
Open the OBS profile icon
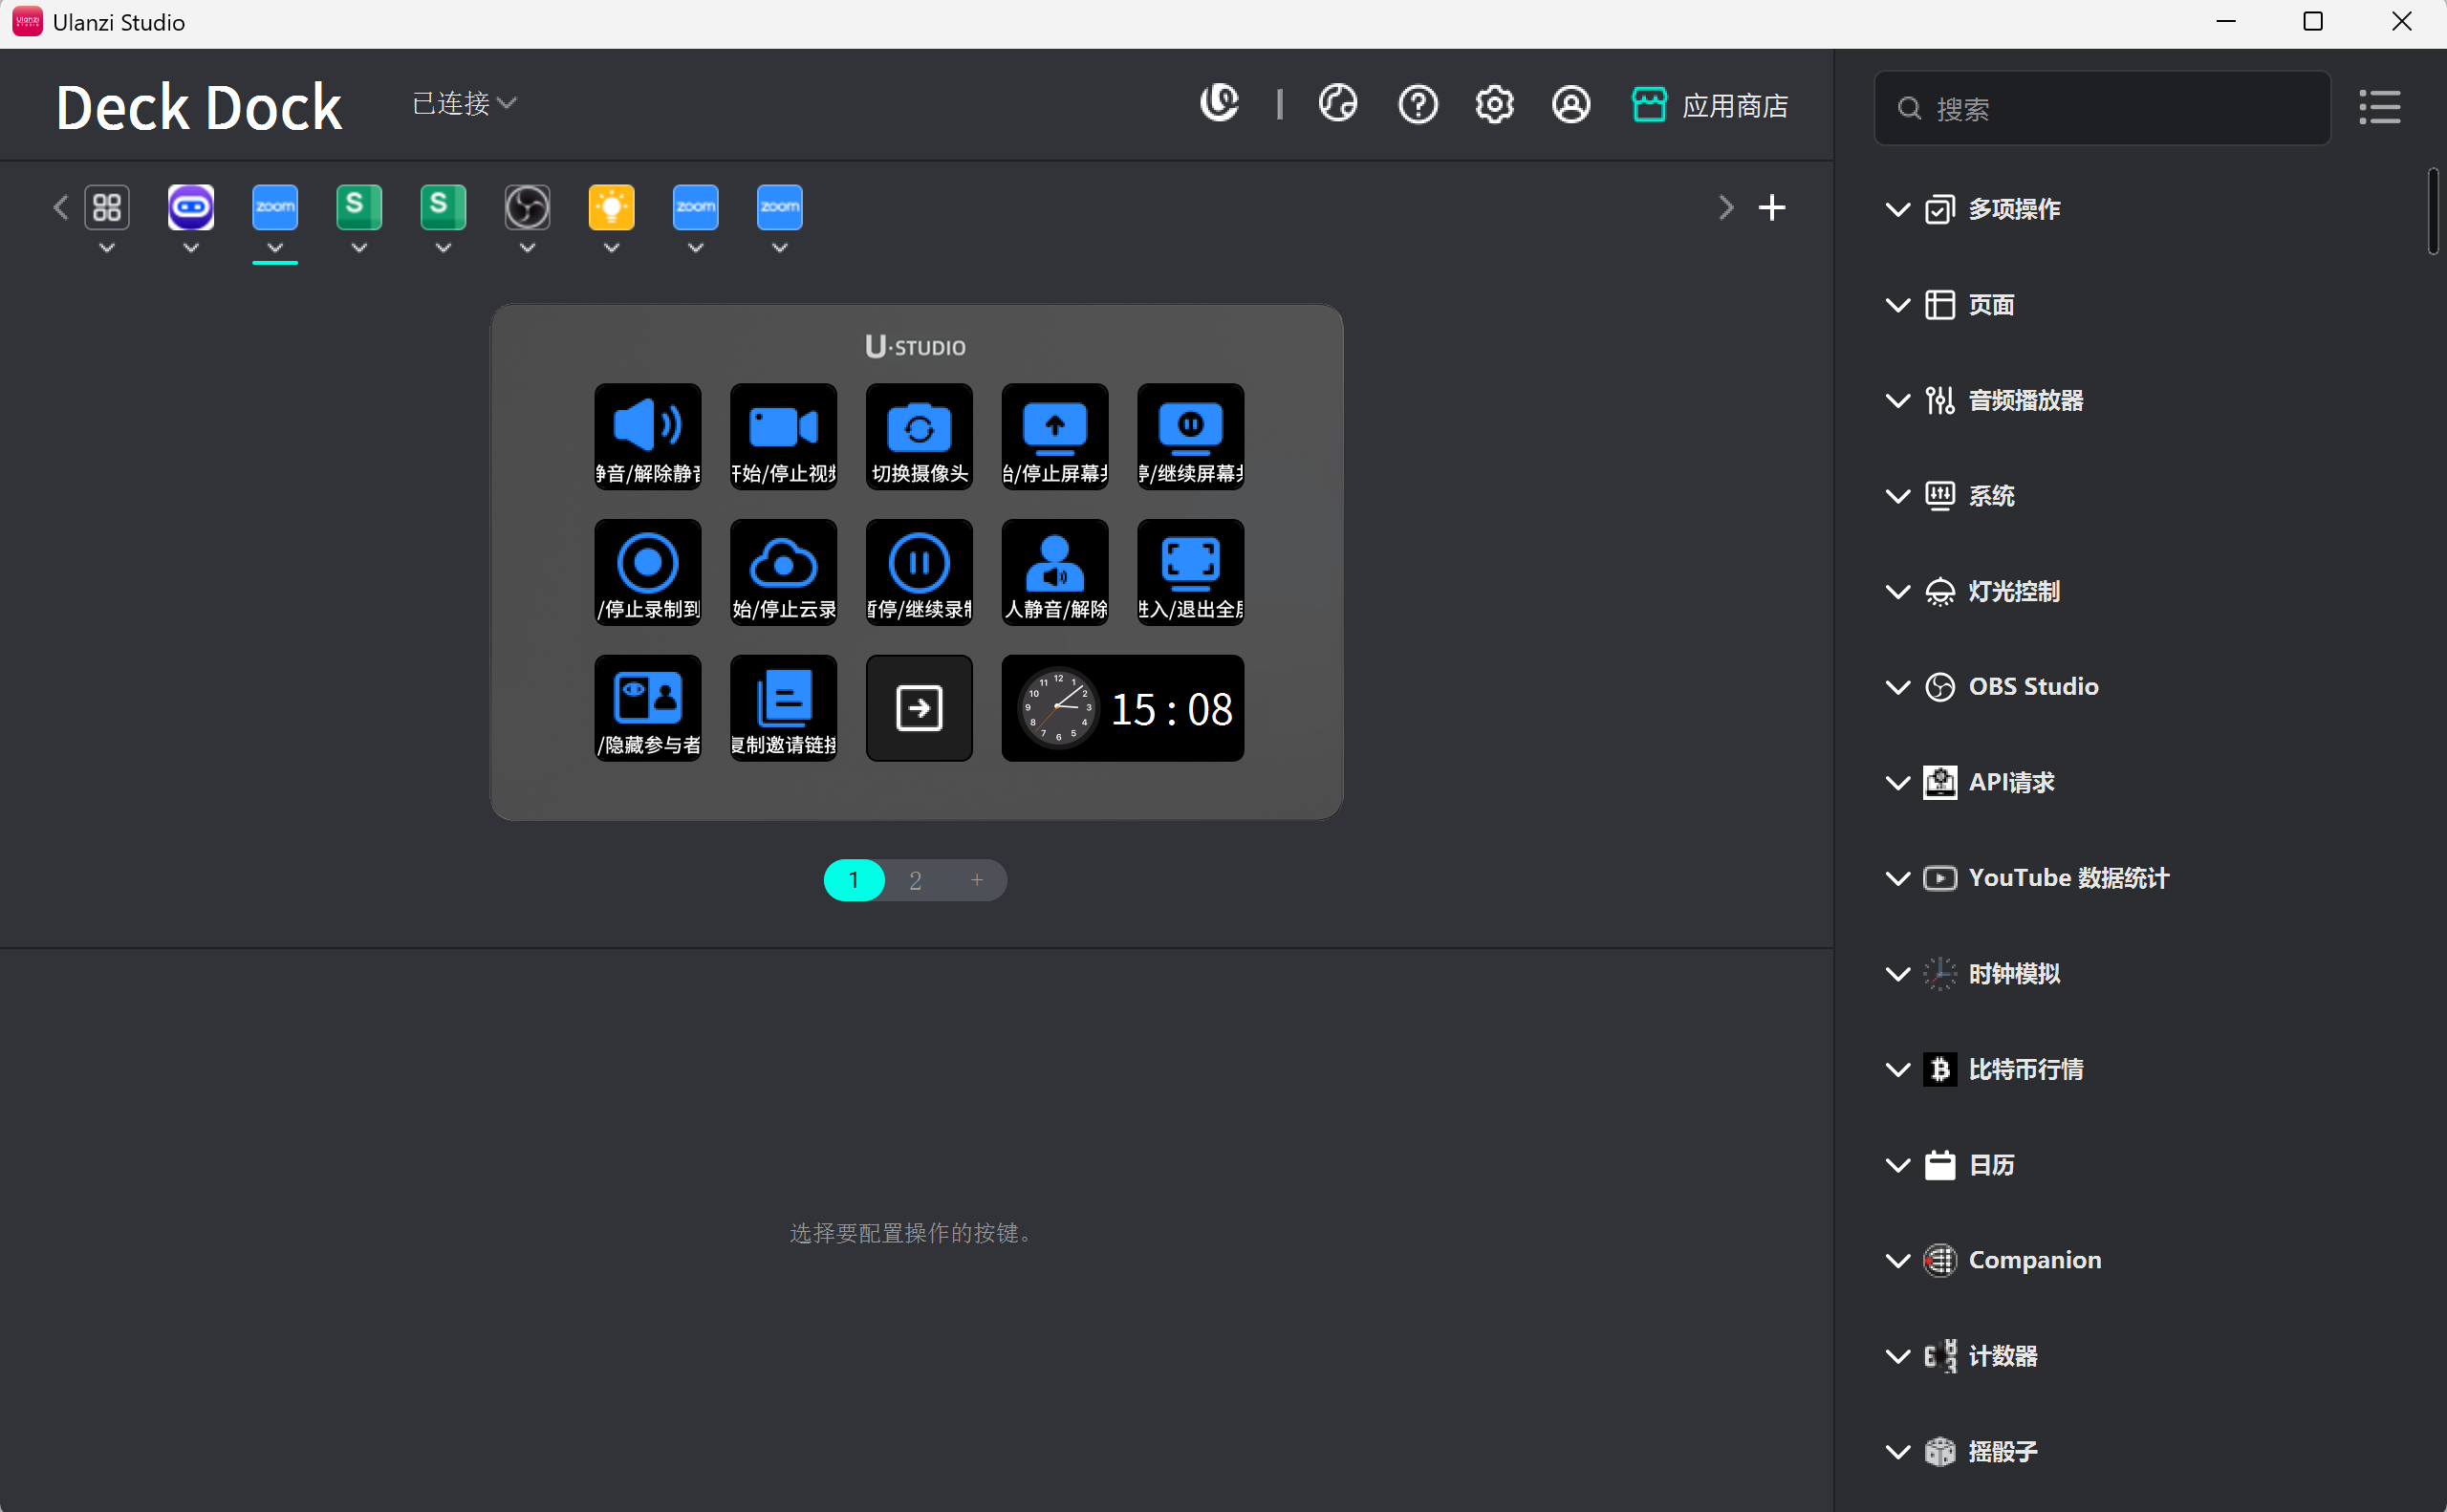(527, 208)
